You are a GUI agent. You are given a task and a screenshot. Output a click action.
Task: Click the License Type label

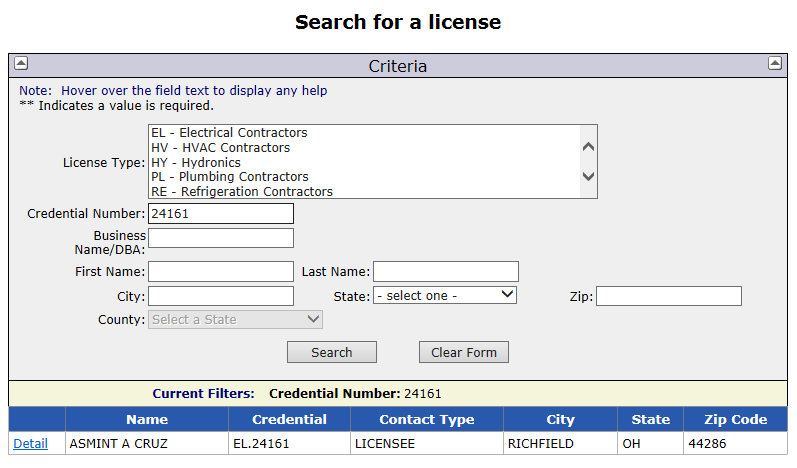(104, 163)
